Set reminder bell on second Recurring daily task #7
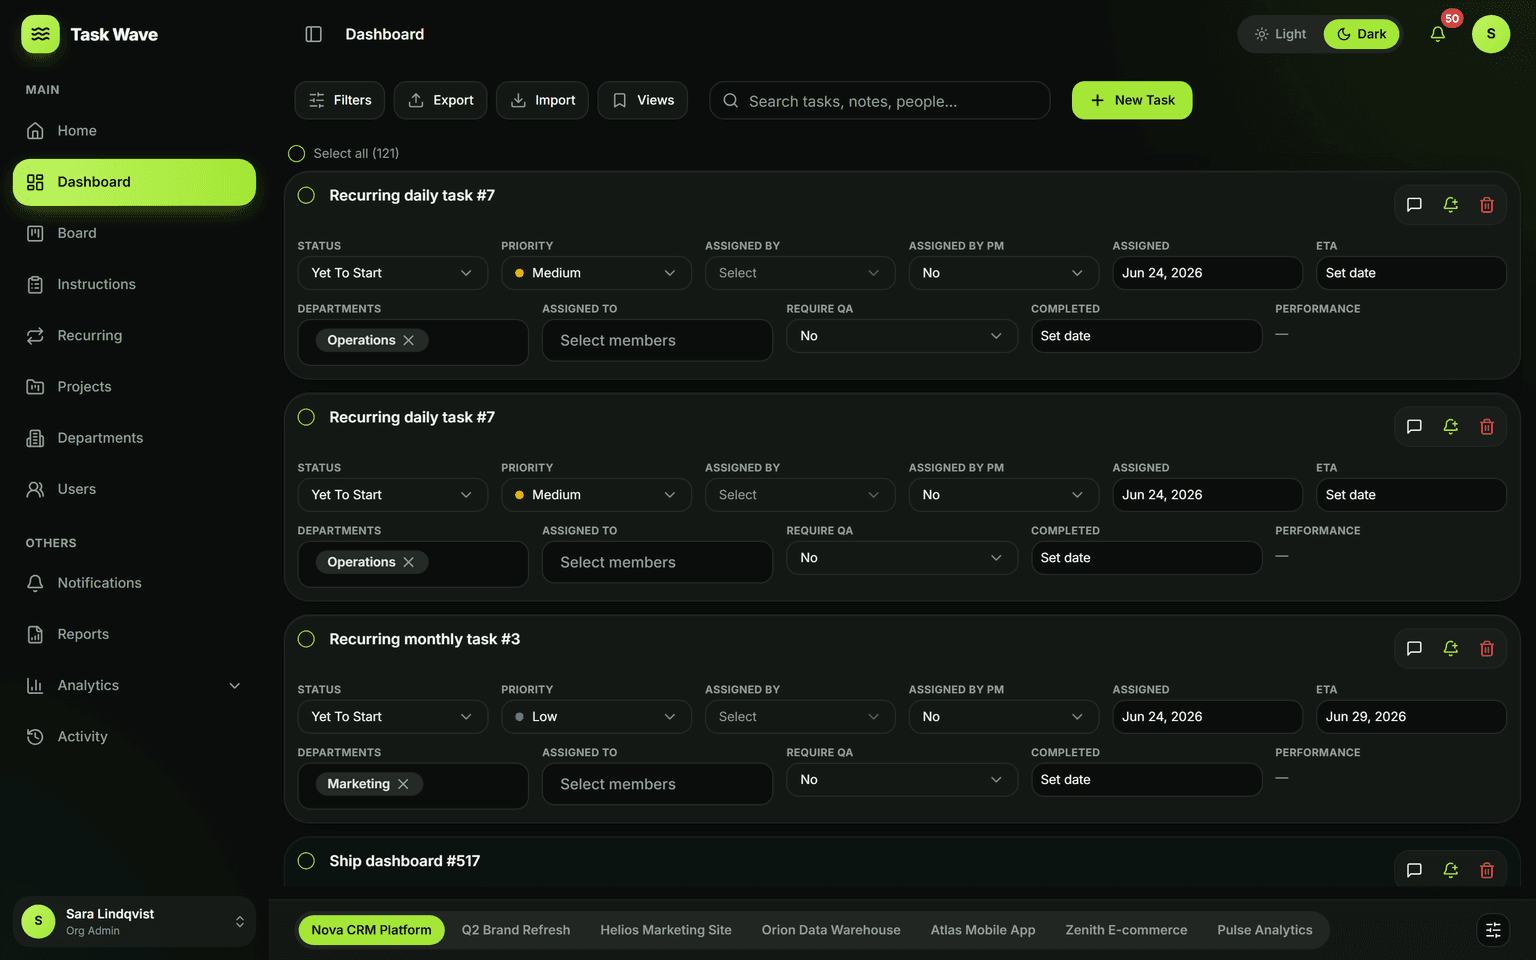 (x=1451, y=427)
